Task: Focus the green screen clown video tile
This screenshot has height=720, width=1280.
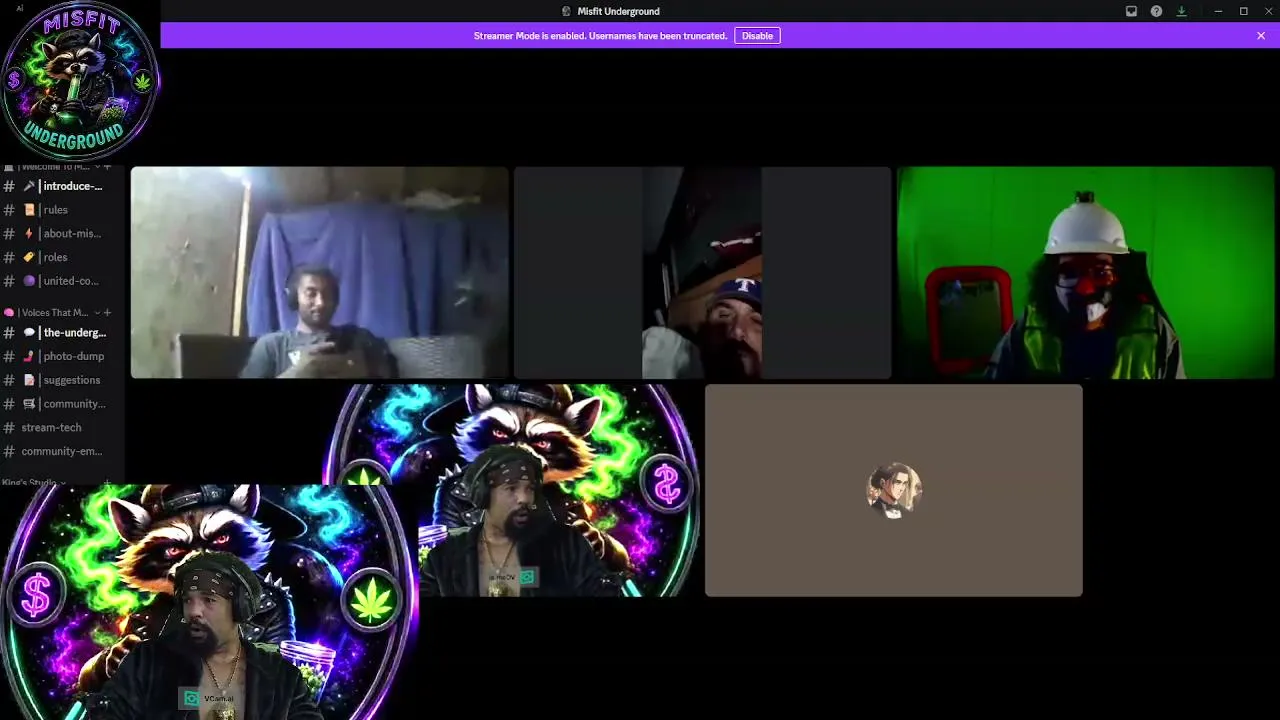Action: pyautogui.click(x=1085, y=273)
